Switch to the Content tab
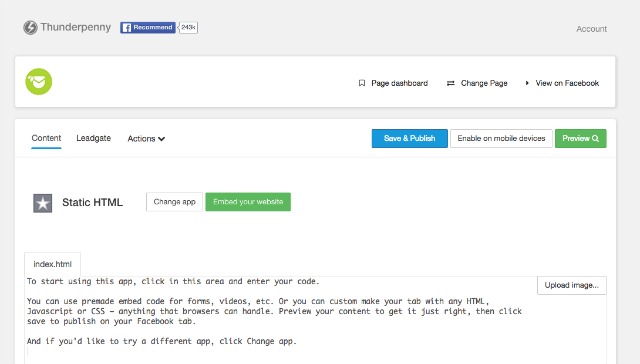The width and height of the screenshot is (640, 364). click(x=46, y=138)
